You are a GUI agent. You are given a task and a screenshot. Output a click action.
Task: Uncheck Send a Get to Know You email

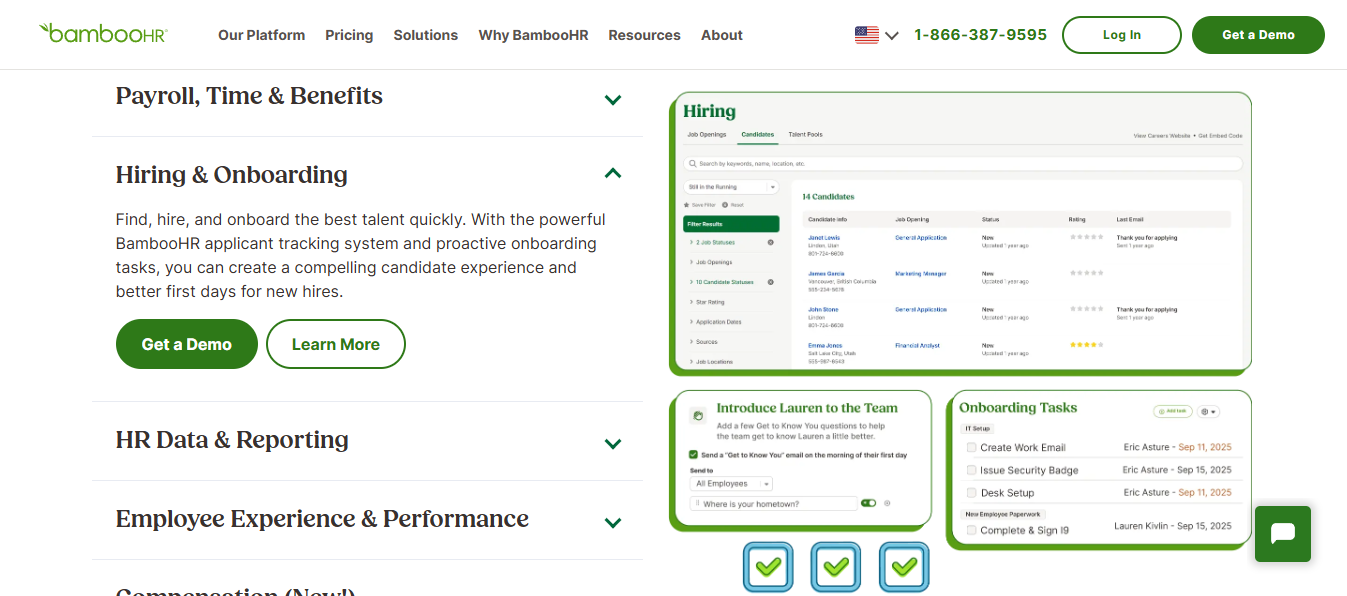click(694, 454)
